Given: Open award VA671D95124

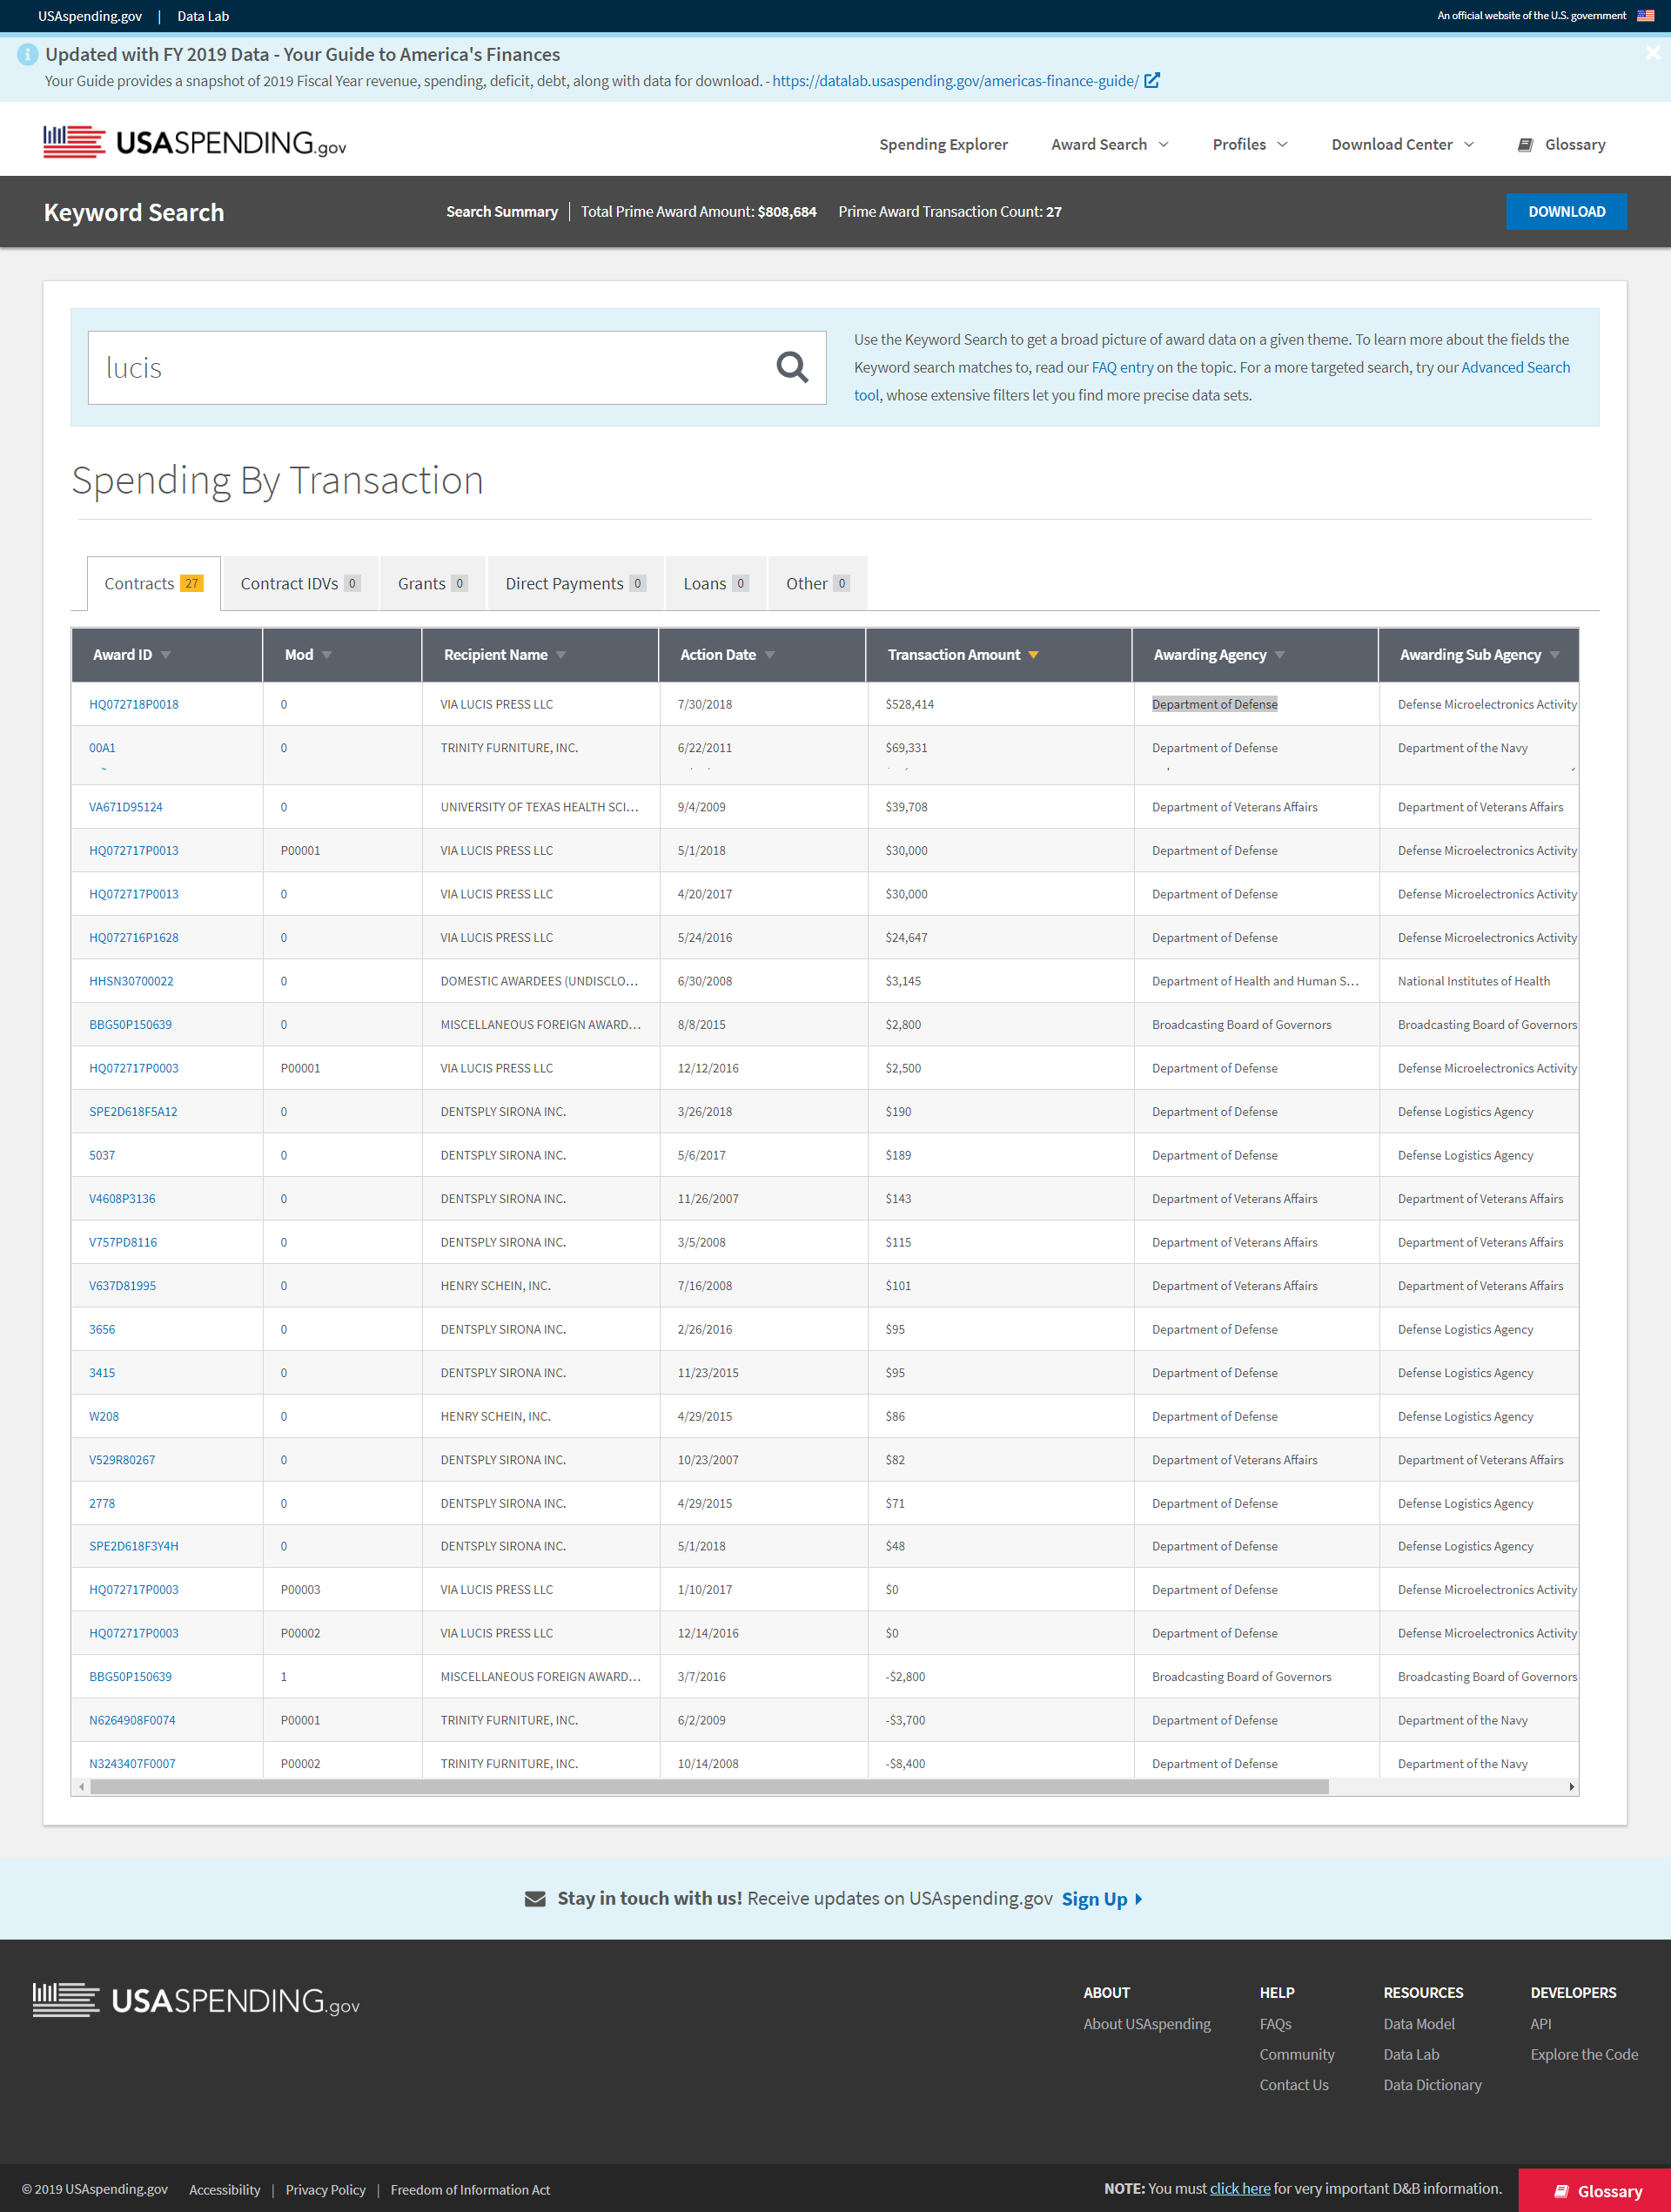Looking at the screenshot, I should point(126,807).
